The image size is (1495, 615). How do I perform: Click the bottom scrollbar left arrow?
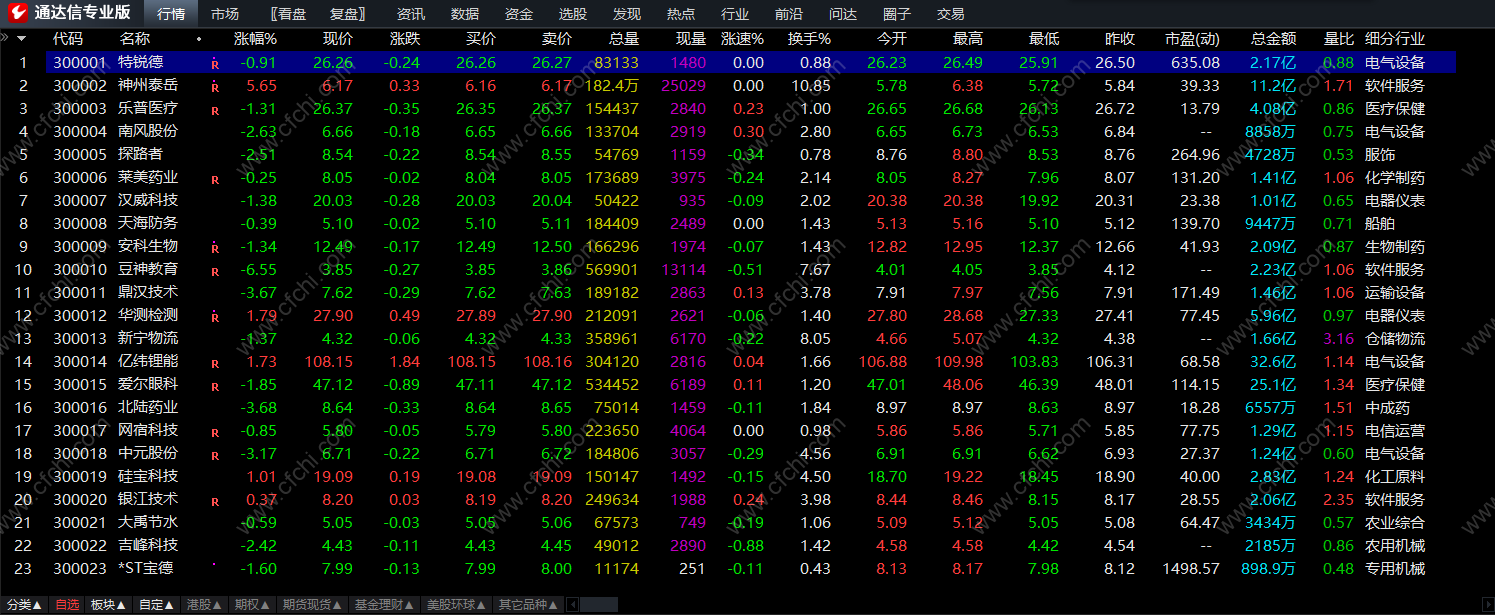click(573, 604)
